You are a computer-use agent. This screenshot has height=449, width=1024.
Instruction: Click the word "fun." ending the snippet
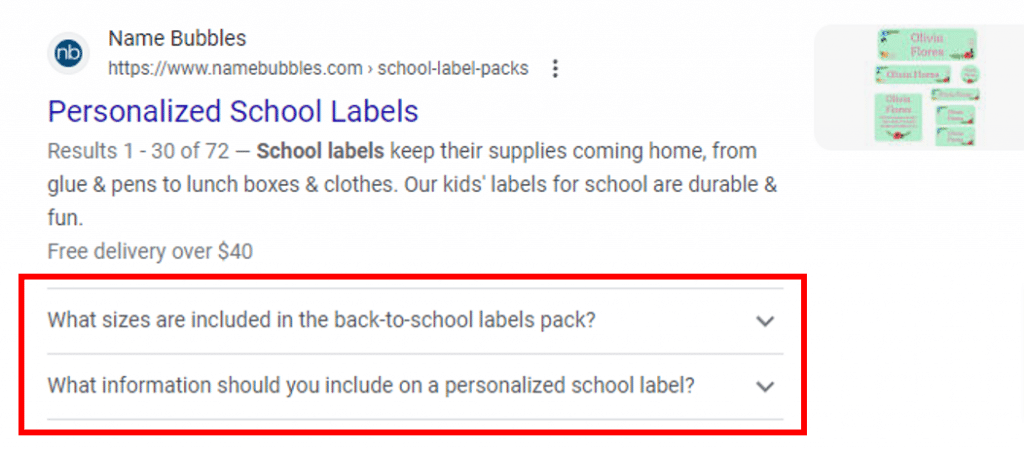pyautogui.click(x=64, y=218)
